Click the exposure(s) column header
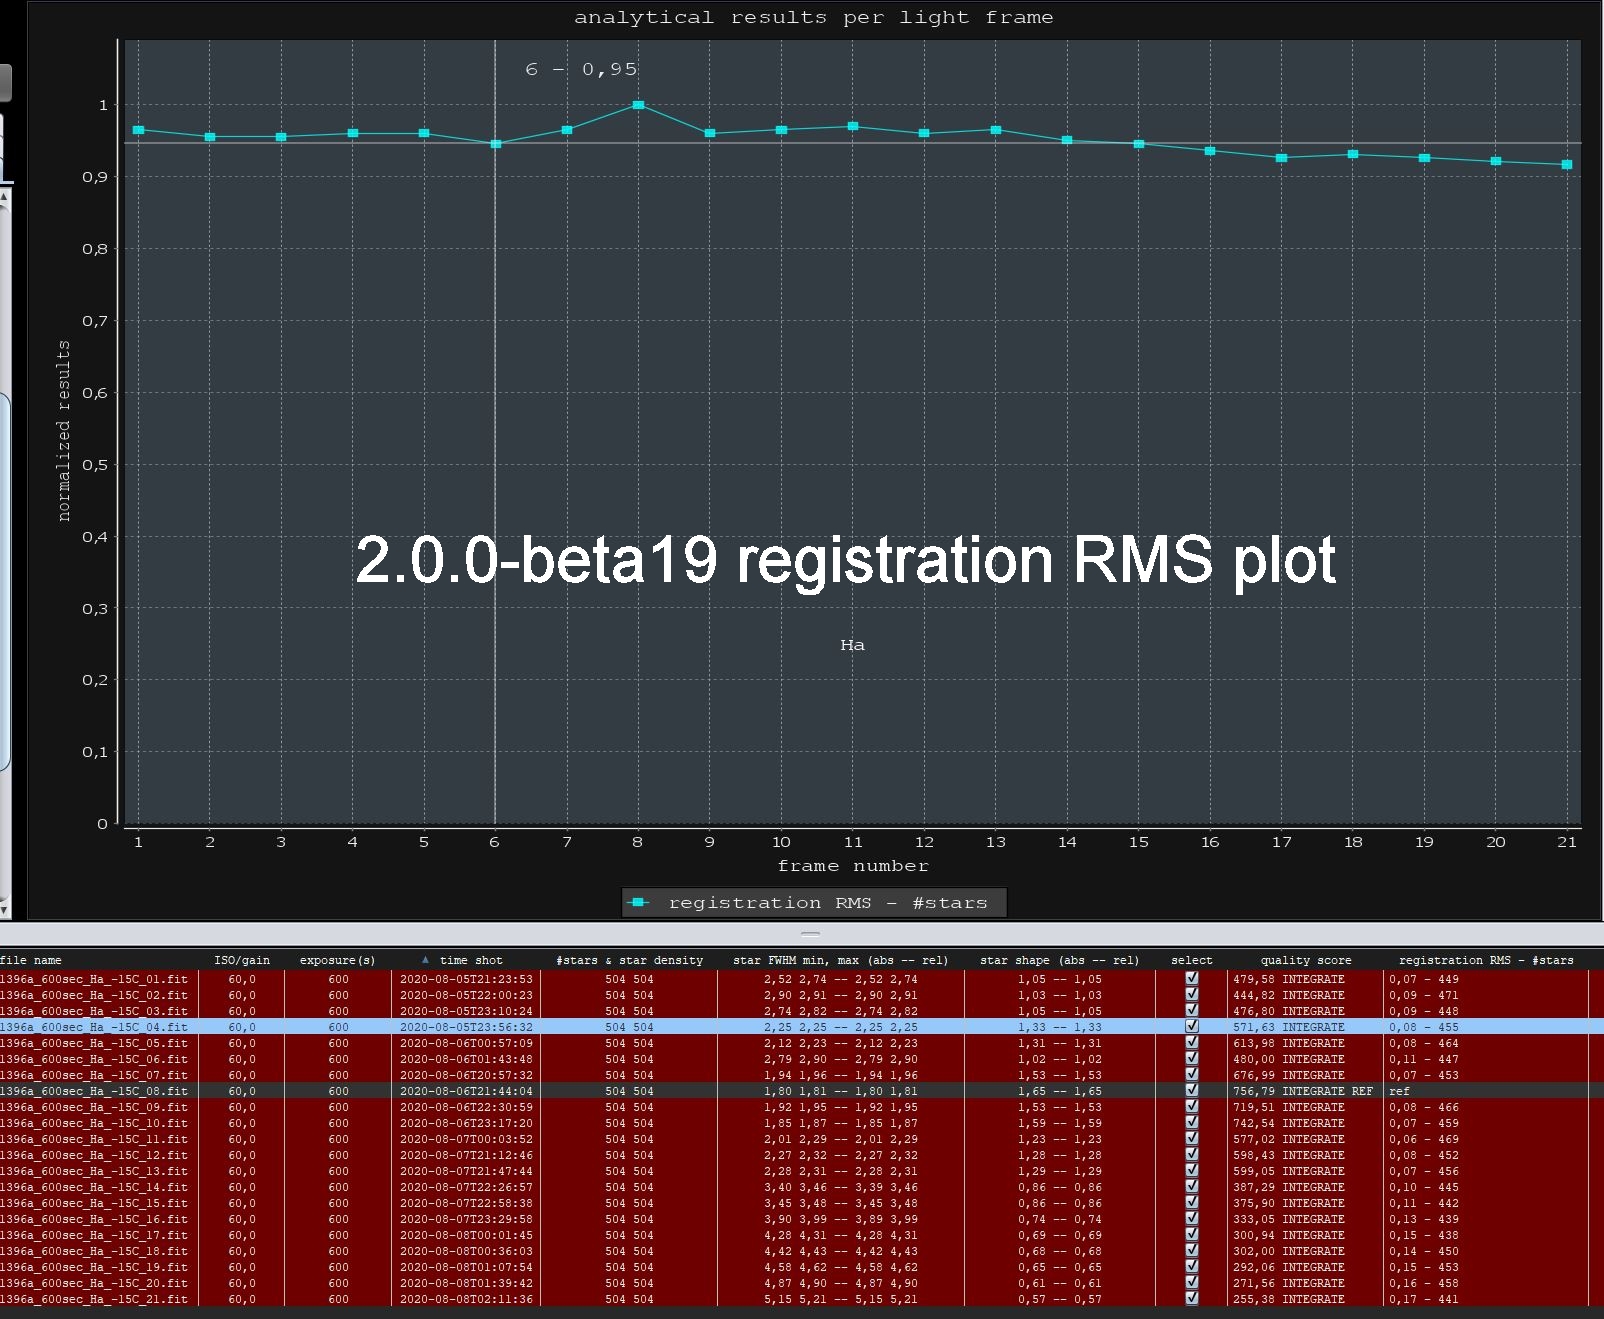The height and width of the screenshot is (1319, 1604). (x=338, y=960)
